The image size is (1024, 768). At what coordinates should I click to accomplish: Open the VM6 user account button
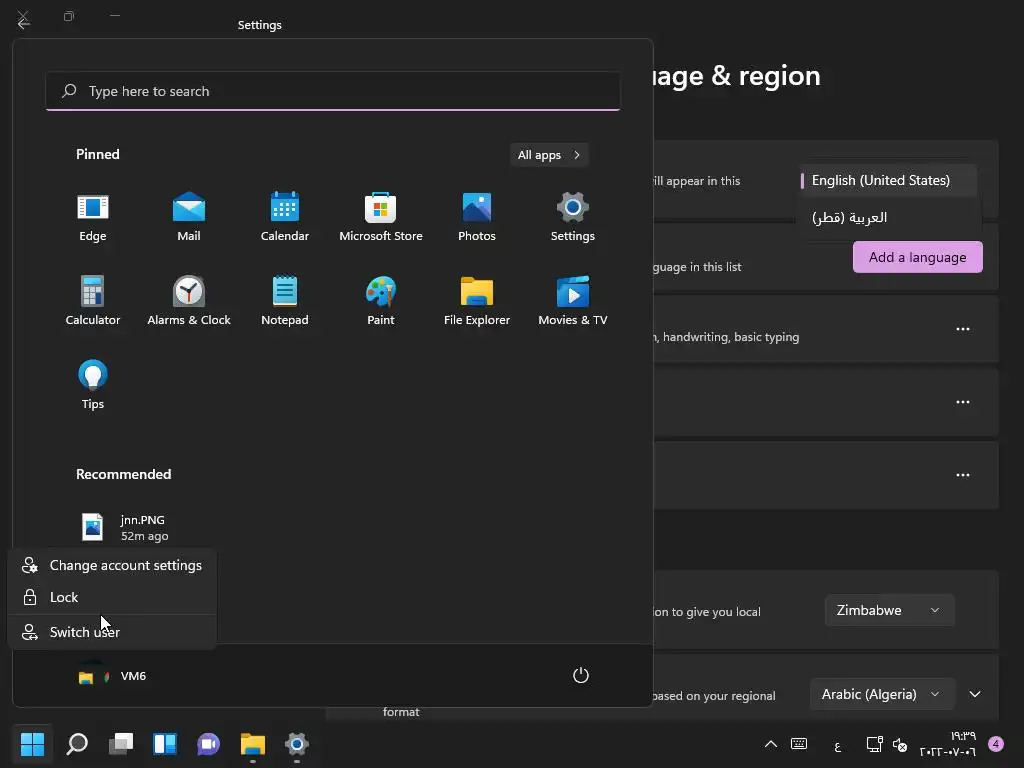112,676
